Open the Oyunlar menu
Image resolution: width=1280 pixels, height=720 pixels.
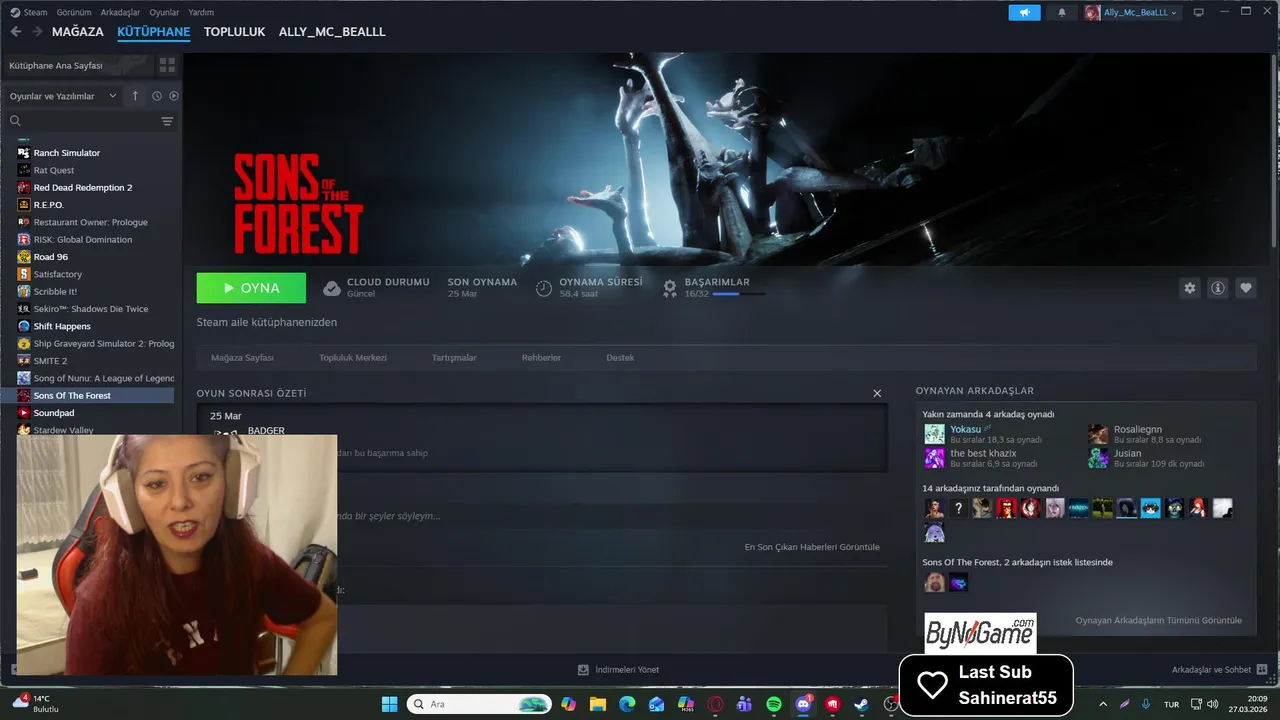coord(164,12)
